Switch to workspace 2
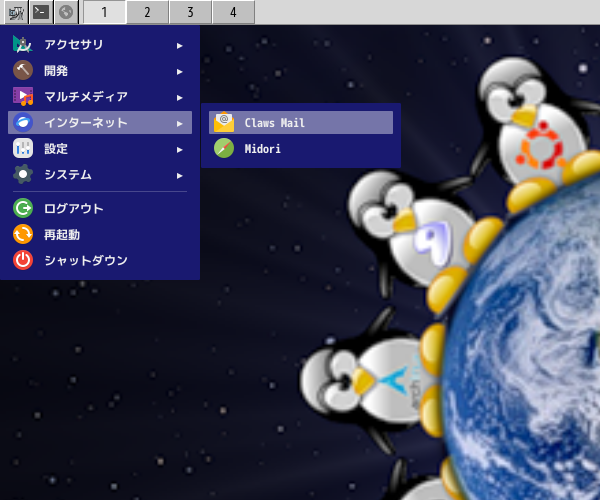 [x=147, y=13]
